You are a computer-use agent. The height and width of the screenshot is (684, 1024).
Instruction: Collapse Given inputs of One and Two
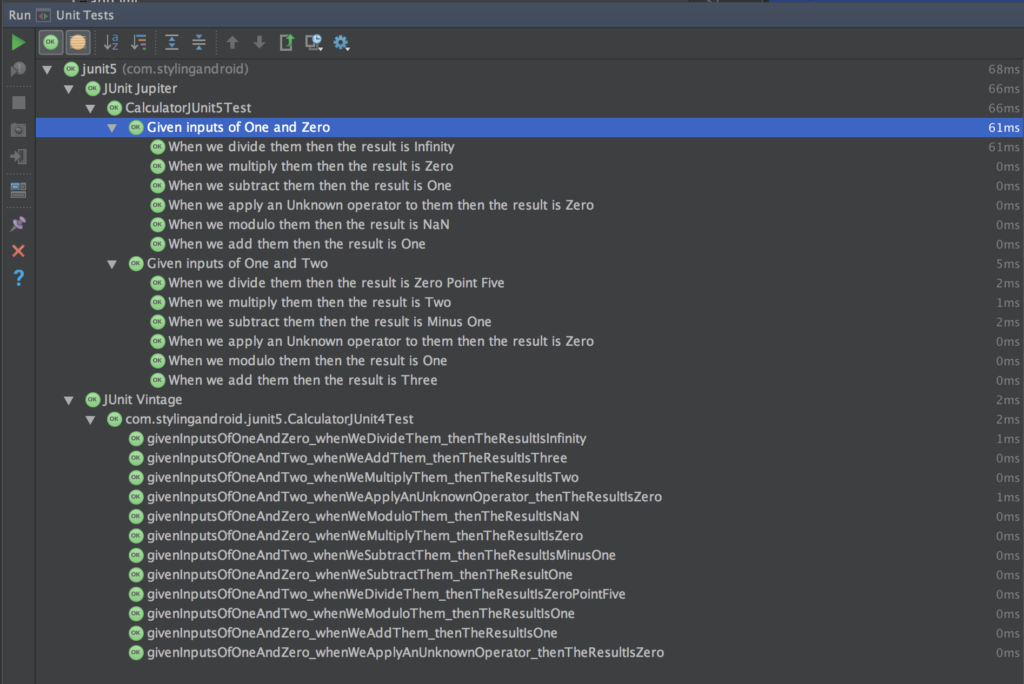(112, 264)
